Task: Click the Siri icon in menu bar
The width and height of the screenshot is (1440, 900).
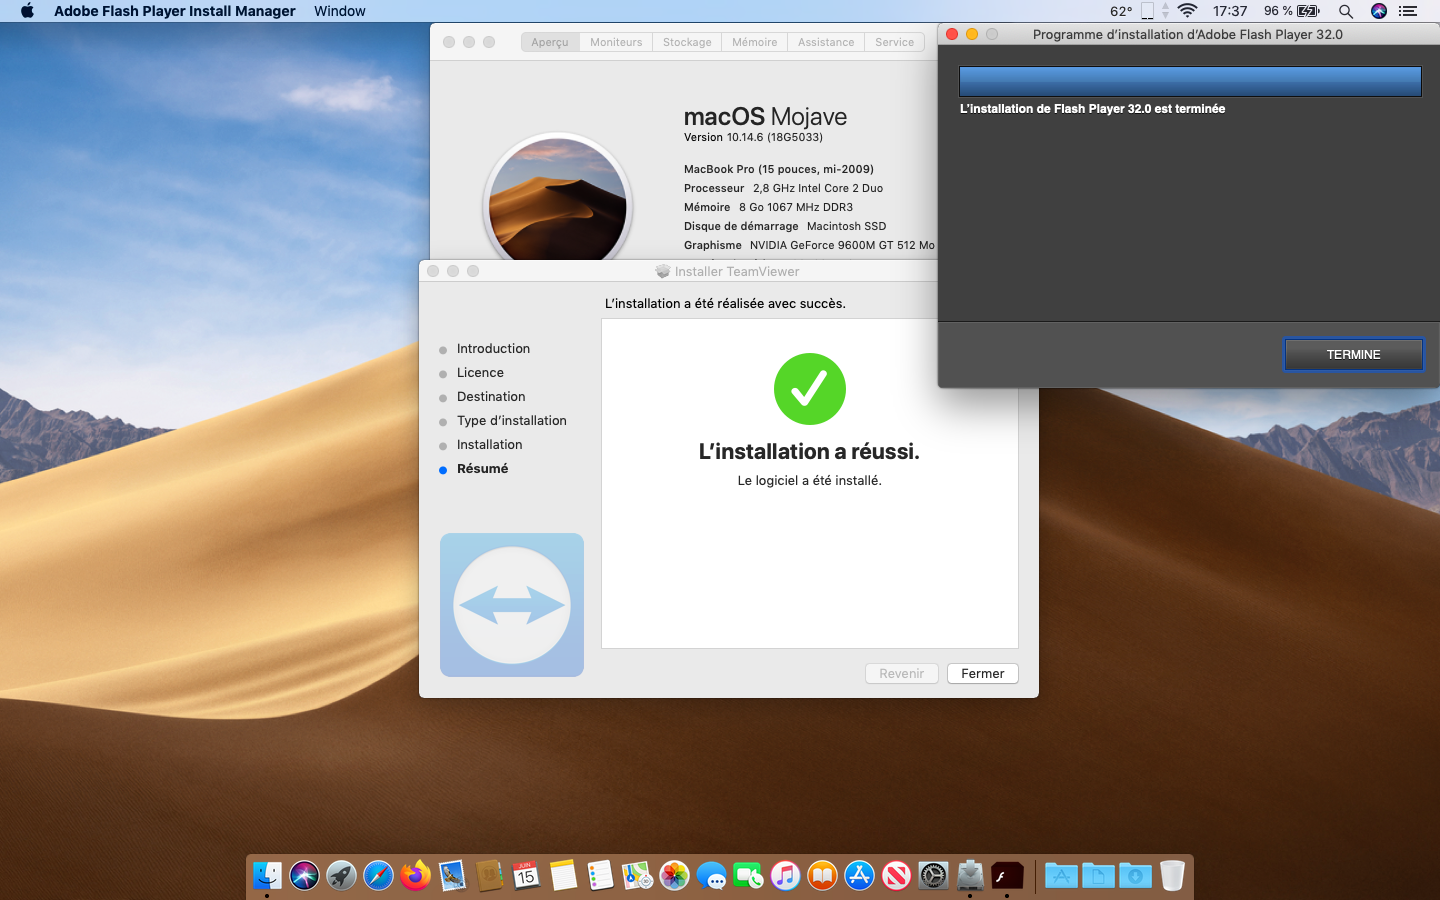Action: [1379, 11]
